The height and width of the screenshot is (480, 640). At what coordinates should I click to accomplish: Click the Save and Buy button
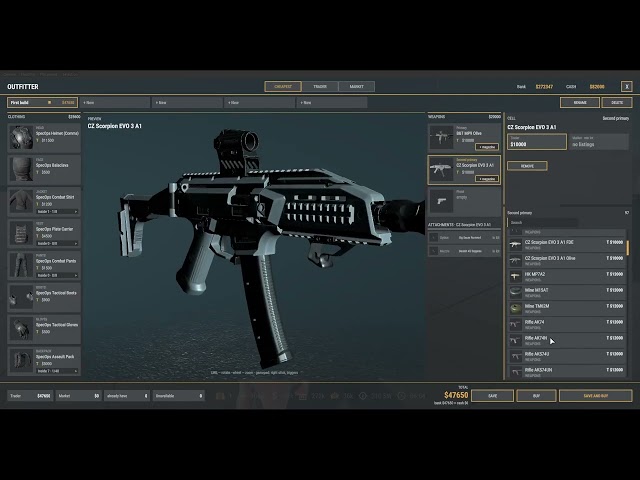click(x=596, y=396)
